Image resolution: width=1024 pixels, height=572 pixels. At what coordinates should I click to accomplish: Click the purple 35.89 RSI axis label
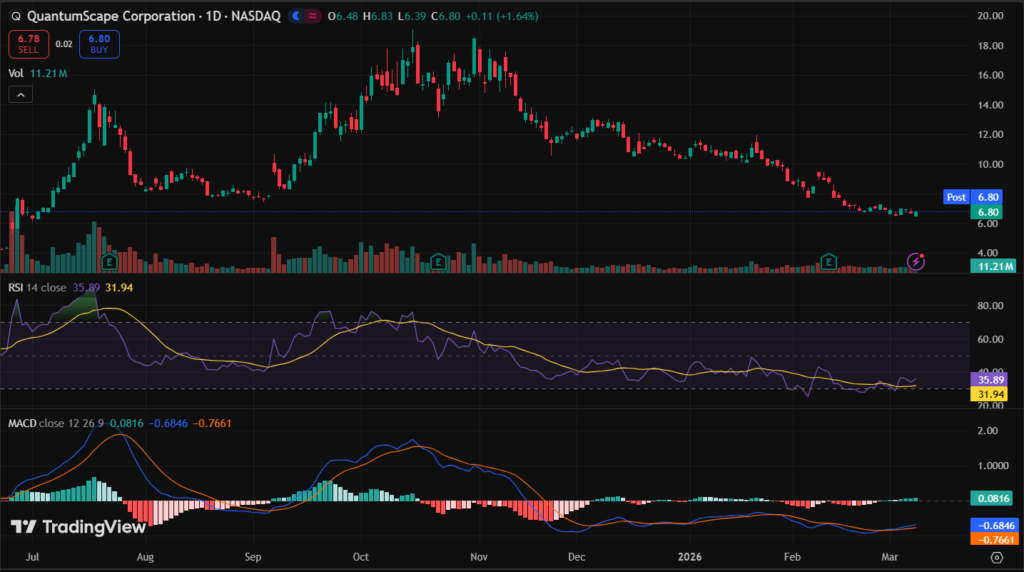[x=990, y=380]
